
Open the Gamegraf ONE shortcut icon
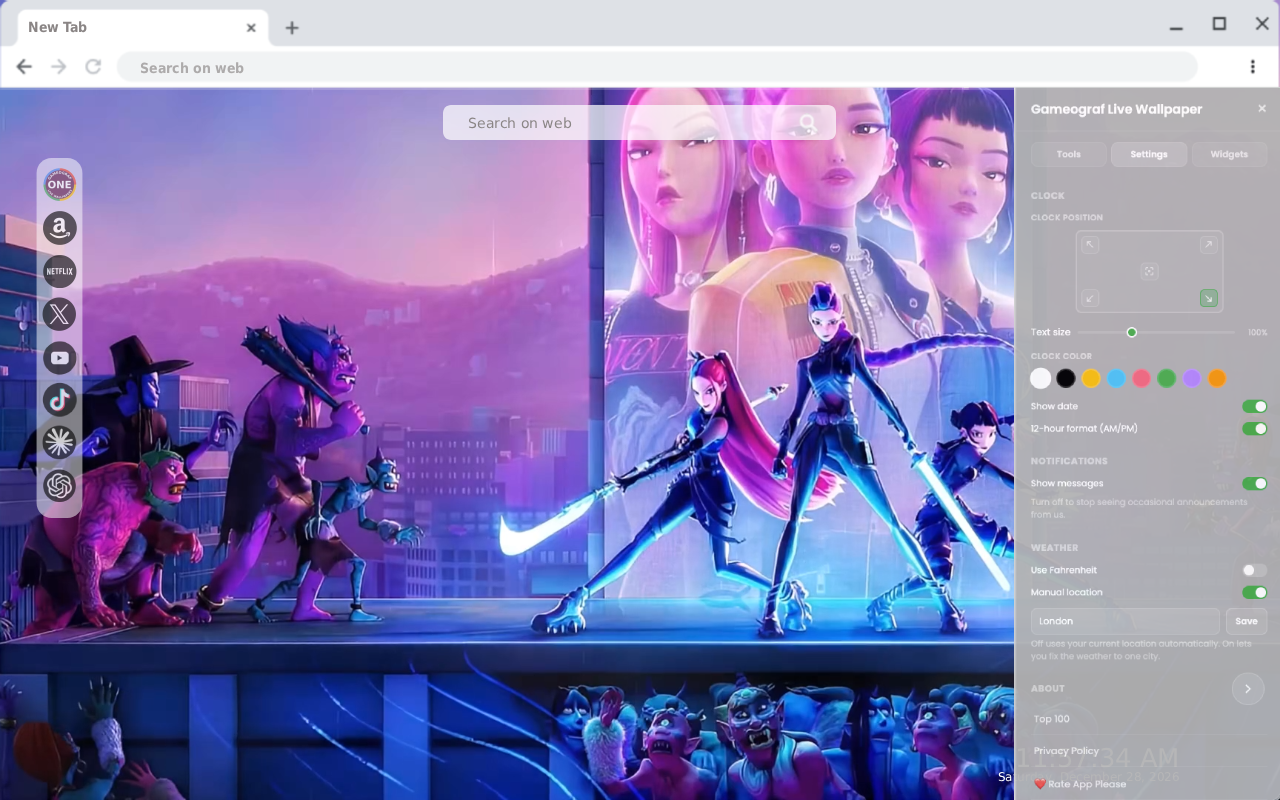[x=60, y=184]
